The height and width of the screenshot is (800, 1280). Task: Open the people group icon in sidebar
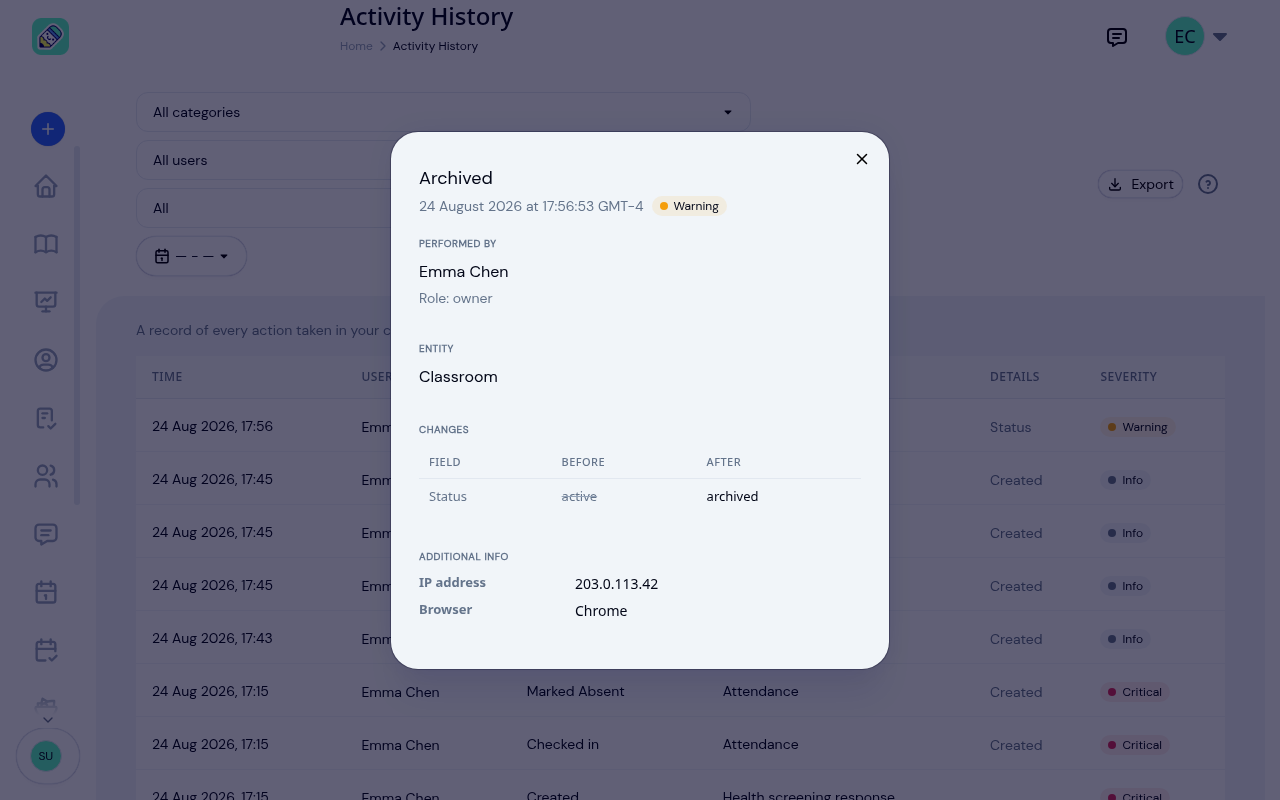pyautogui.click(x=46, y=476)
